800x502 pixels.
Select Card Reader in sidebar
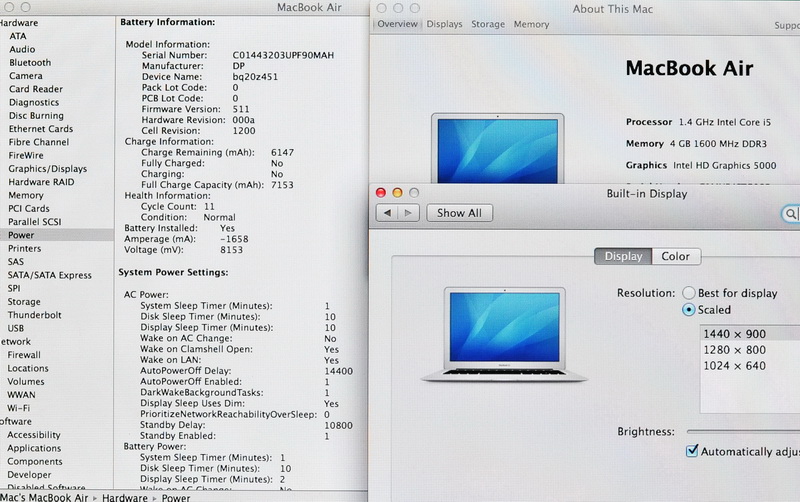pyautogui.click(x=36, y=89)
